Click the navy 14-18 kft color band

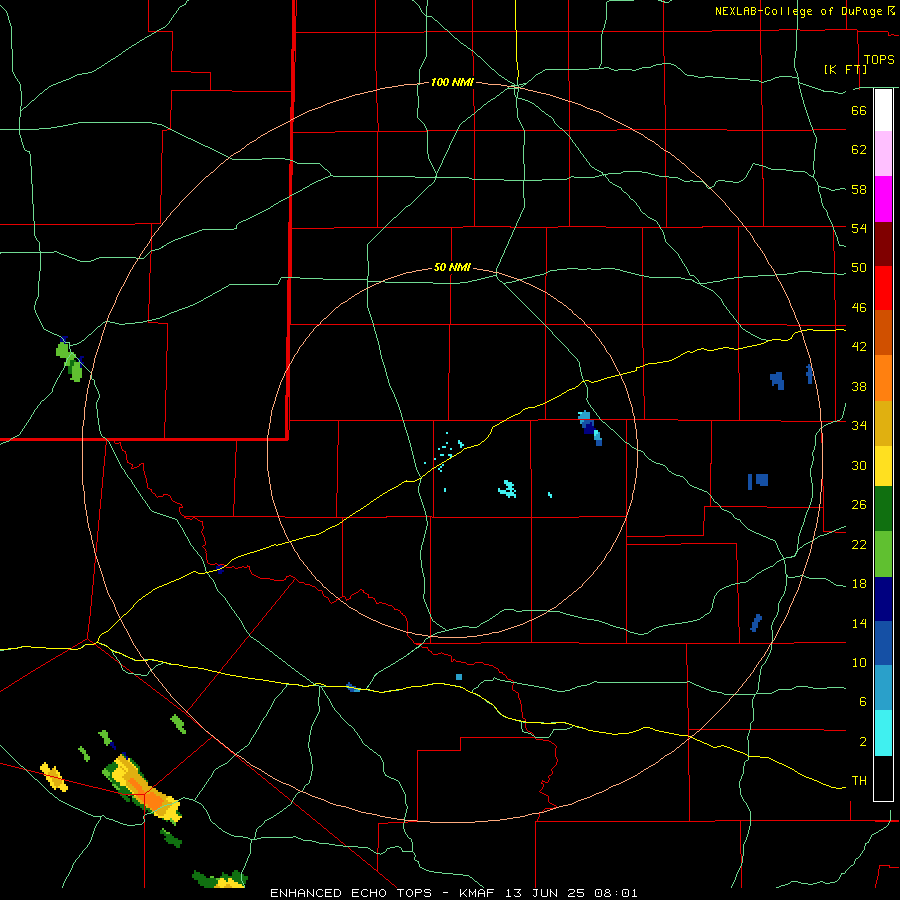click(883, 599)
